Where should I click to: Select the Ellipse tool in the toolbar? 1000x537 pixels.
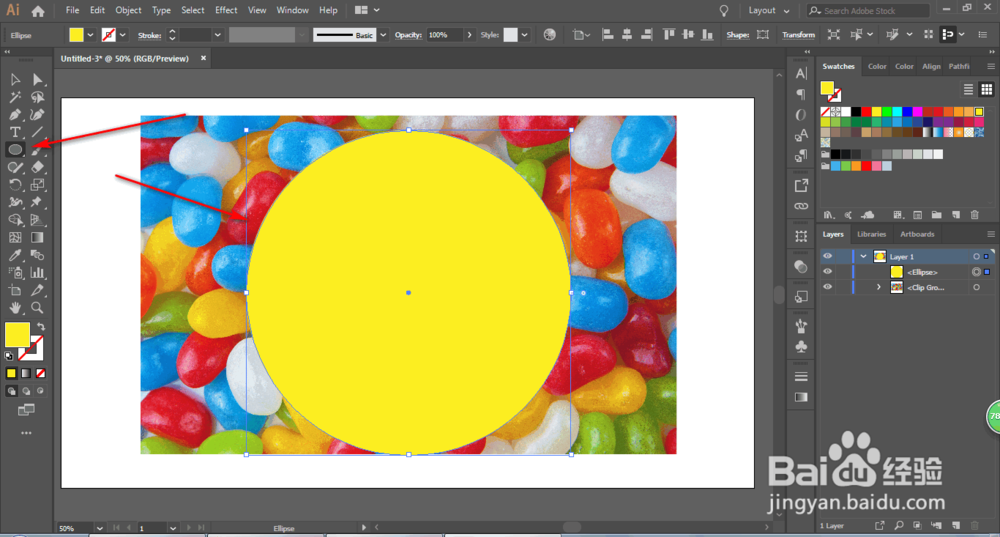(15, 149)
